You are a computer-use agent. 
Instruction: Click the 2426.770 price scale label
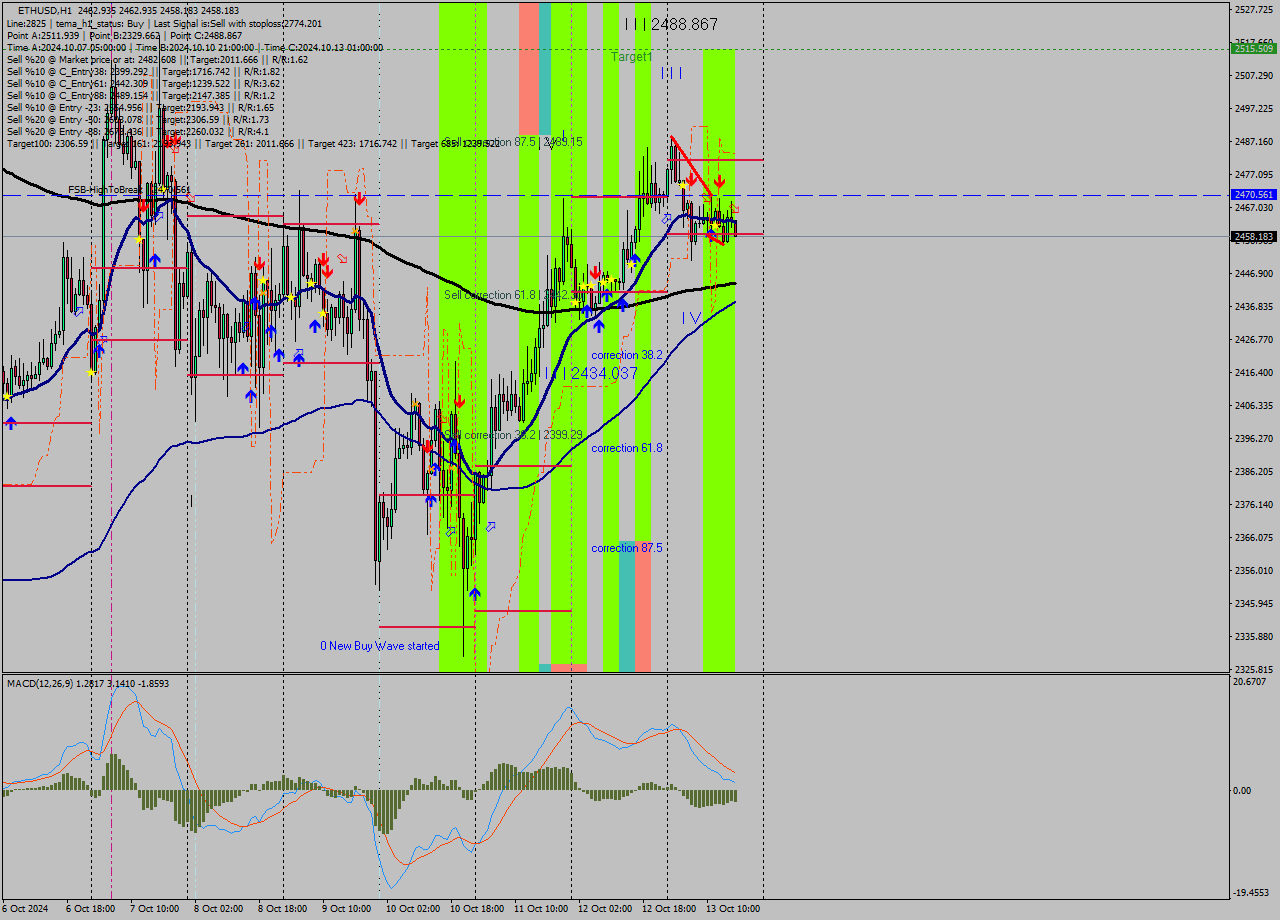pyautogui.click(x=1254, y=340)
